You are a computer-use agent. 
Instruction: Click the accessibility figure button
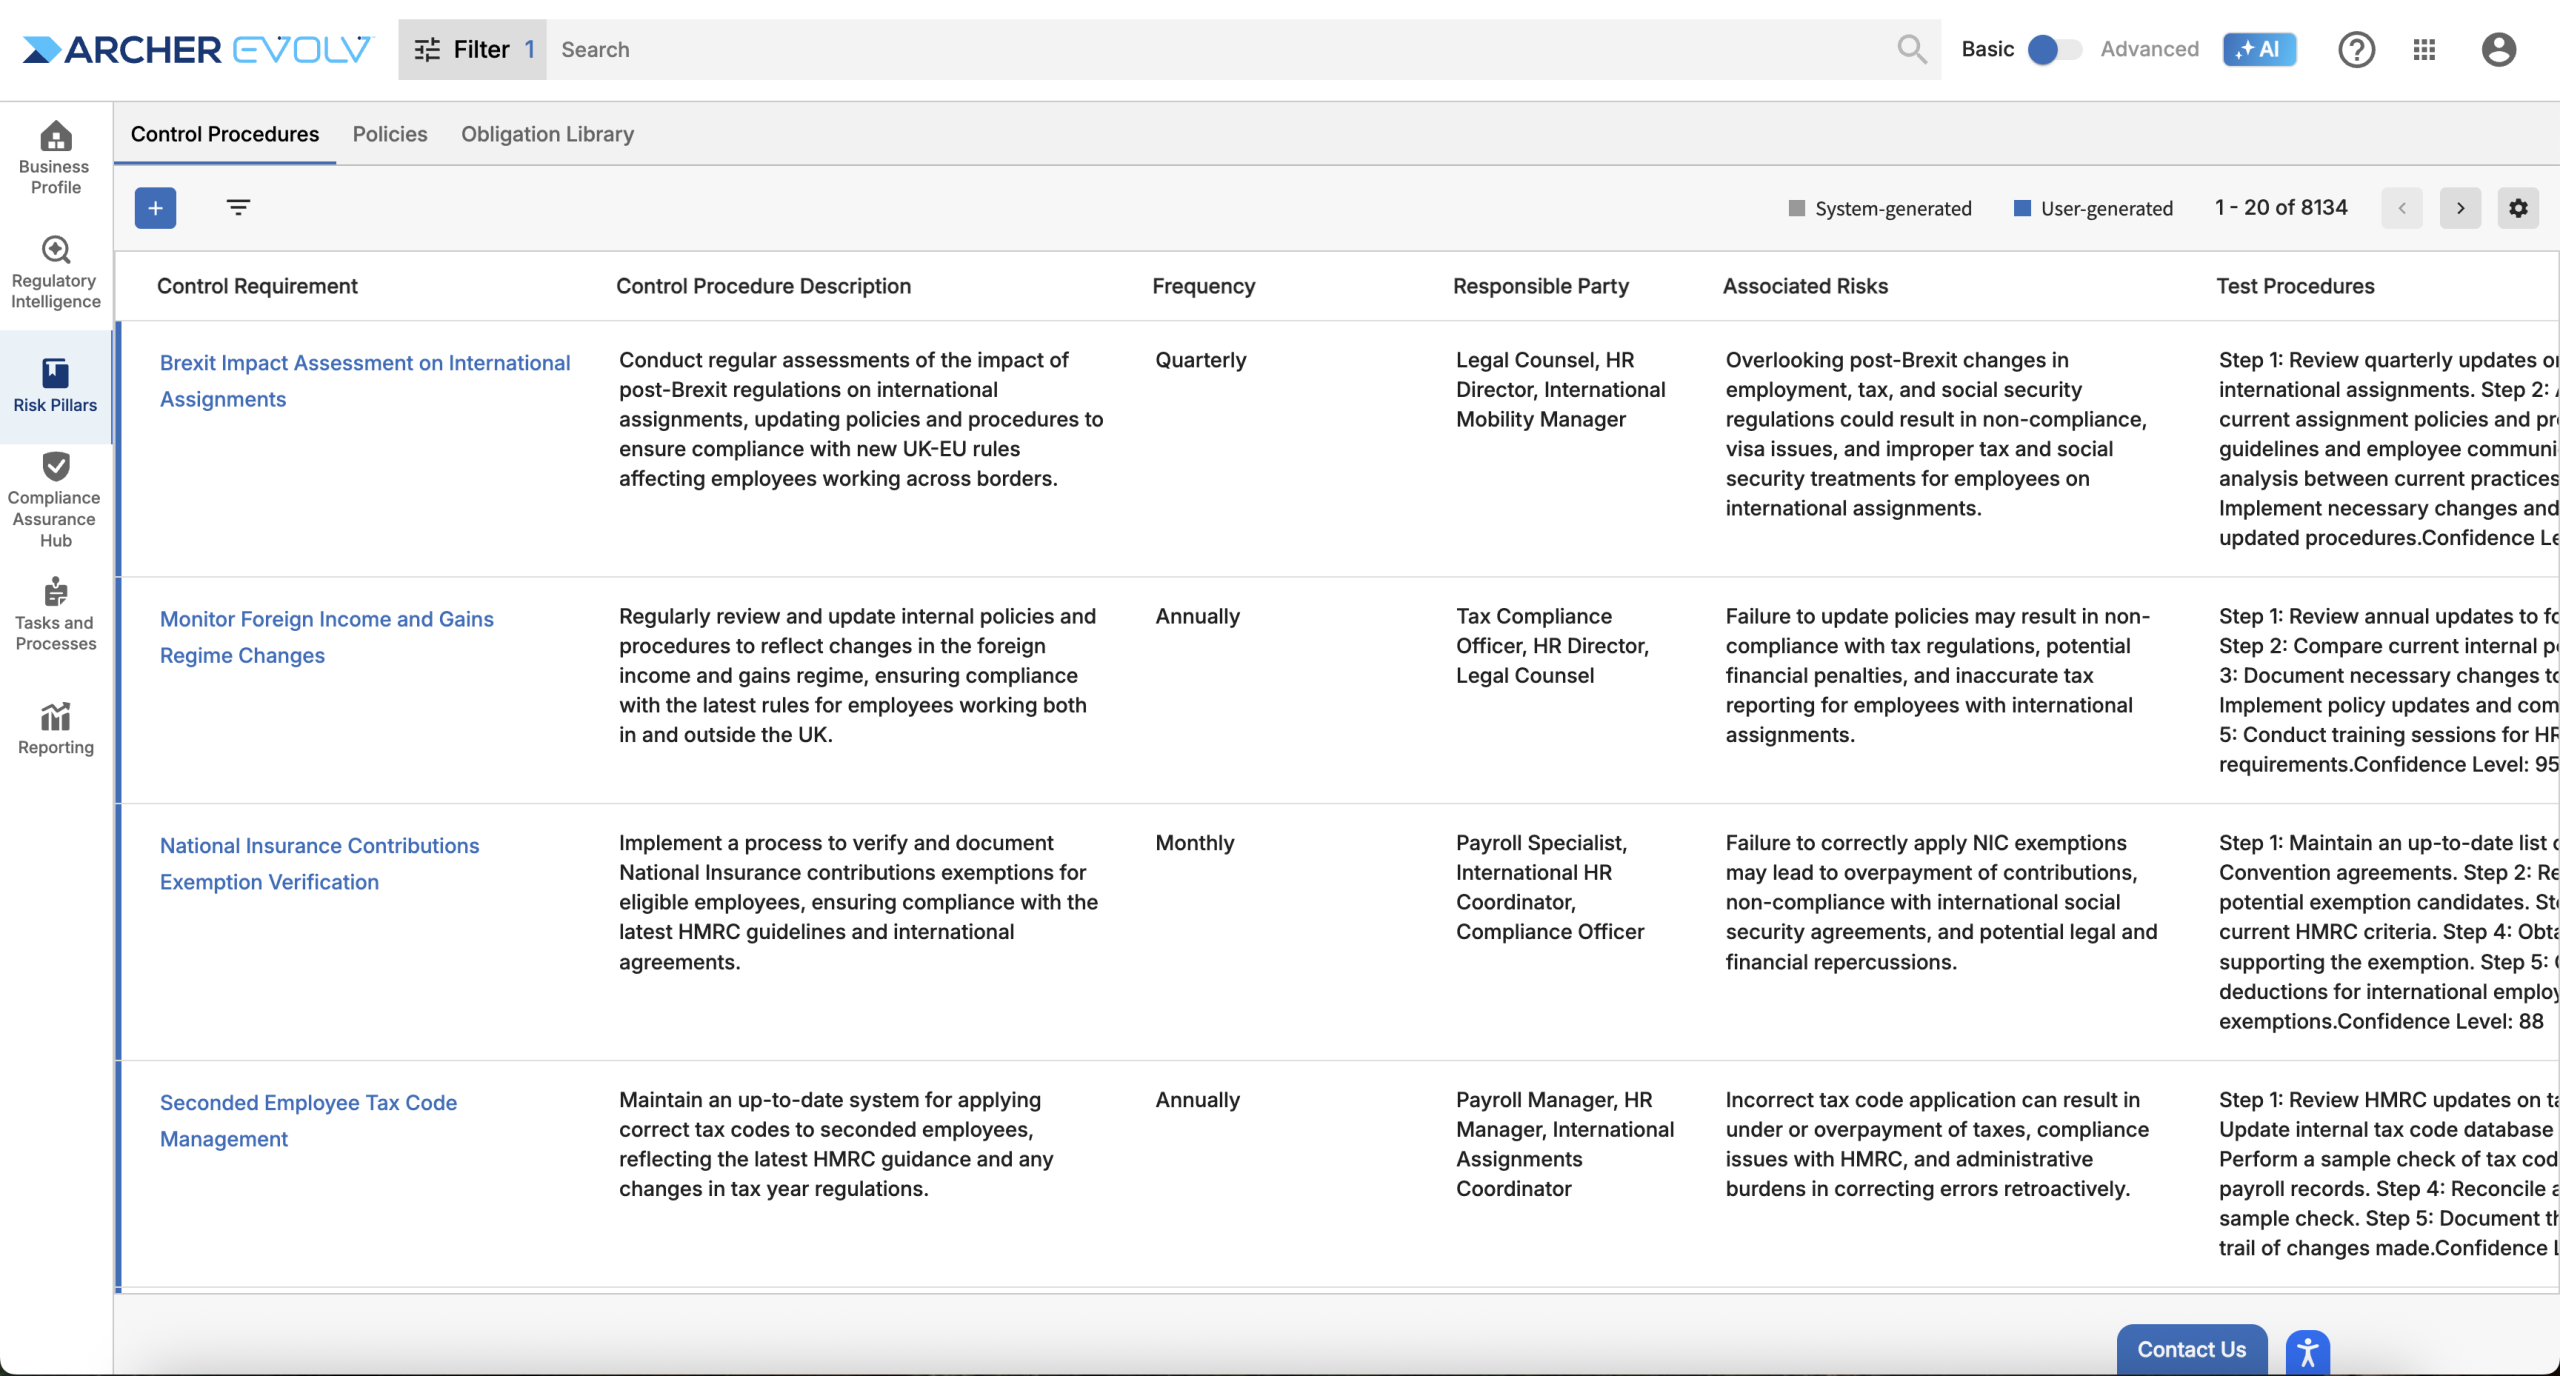pyautogui.click(x=2307, y=1352)
